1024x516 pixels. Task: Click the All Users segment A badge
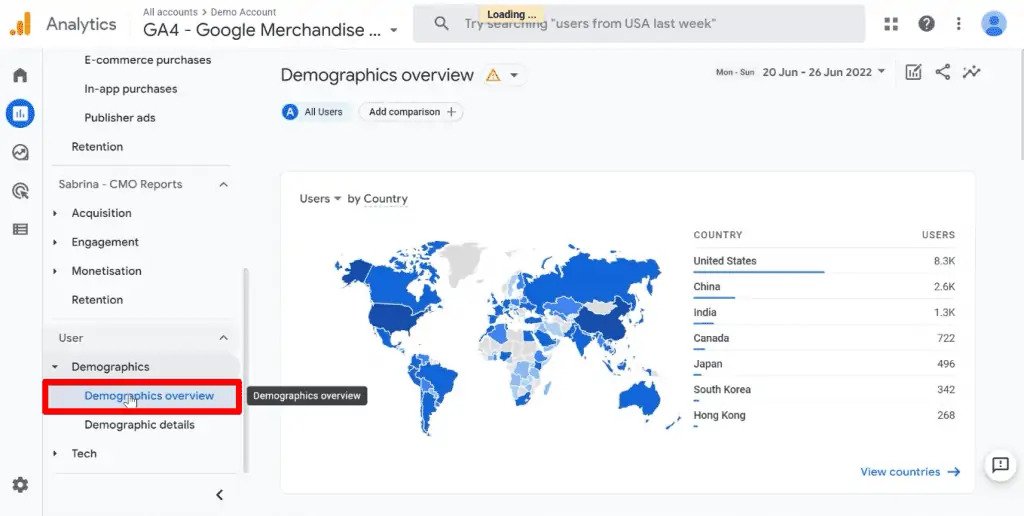[x=289, y=112]
